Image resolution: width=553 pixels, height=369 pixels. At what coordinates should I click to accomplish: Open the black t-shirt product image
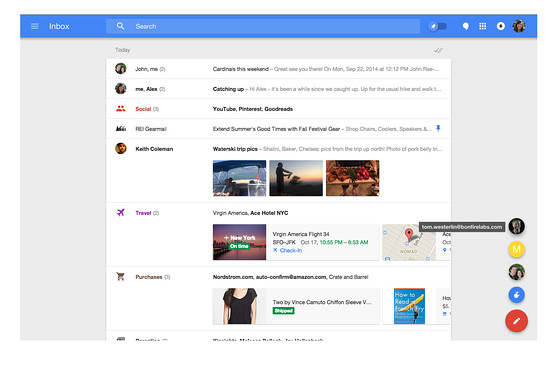pyautogui.click(x=239, y=306)
